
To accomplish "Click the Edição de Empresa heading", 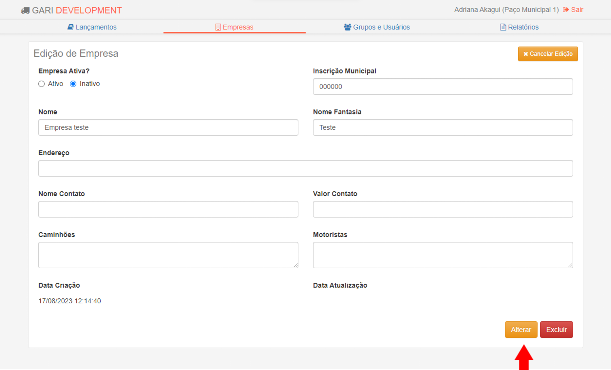I will (x=76, y=53).
